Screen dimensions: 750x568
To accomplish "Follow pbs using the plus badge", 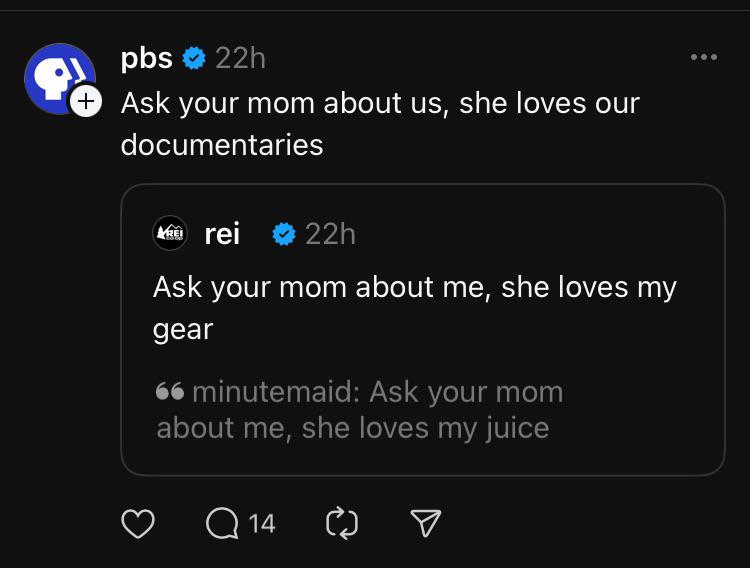I will (86, 100).
